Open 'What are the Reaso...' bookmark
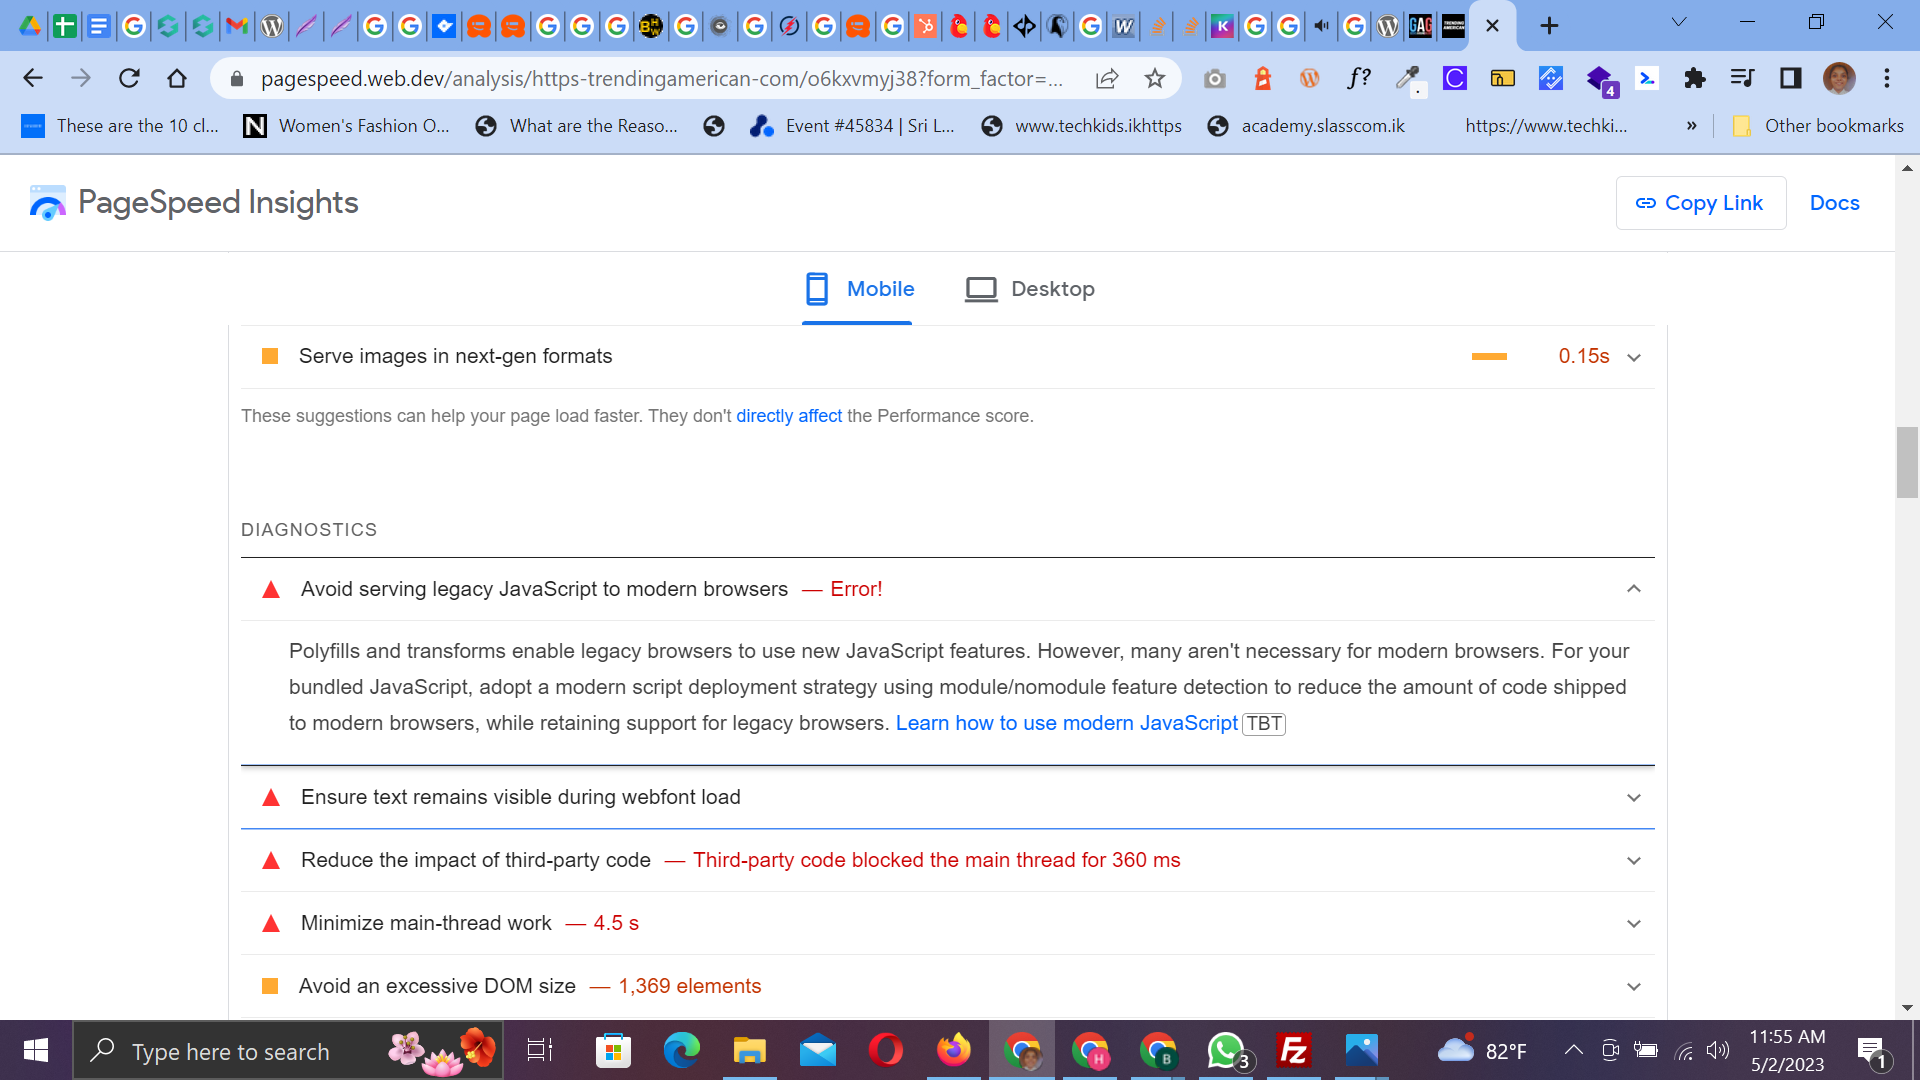 [577, 126]
